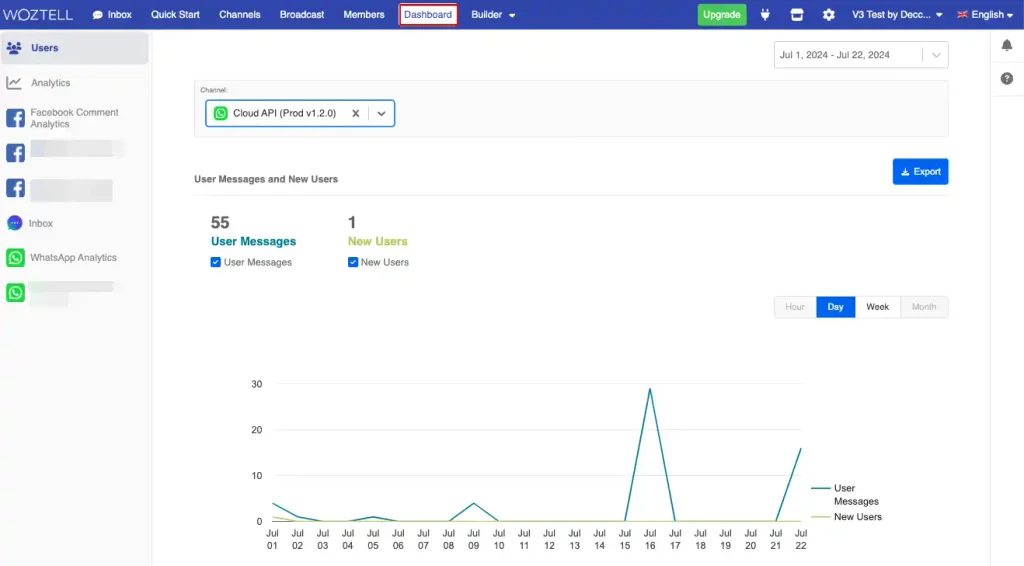1024x566 pixels.
Task: Click the New Users legend entry
Action: pos(846,516)
